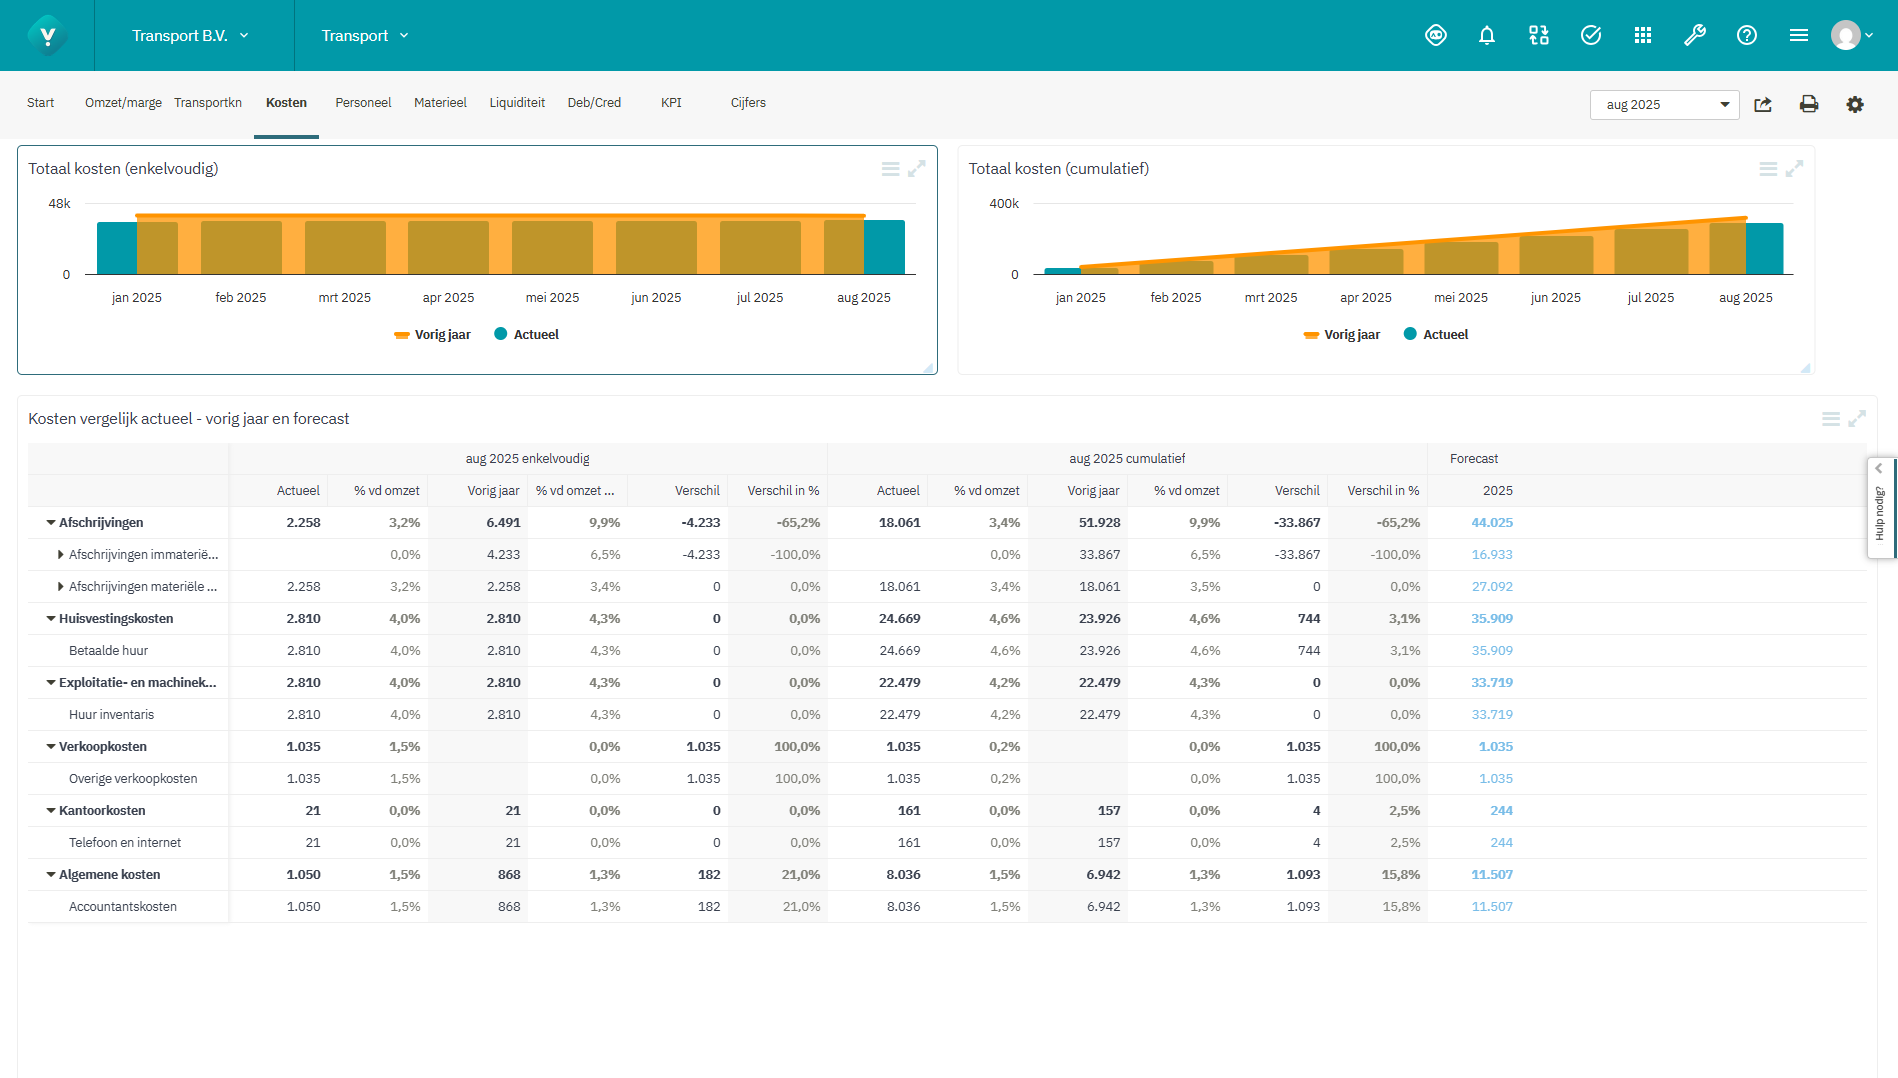Open the Personeel tab
Image resolution: width=1898 pixels, height=1078 pixels.
coord(363,102)
